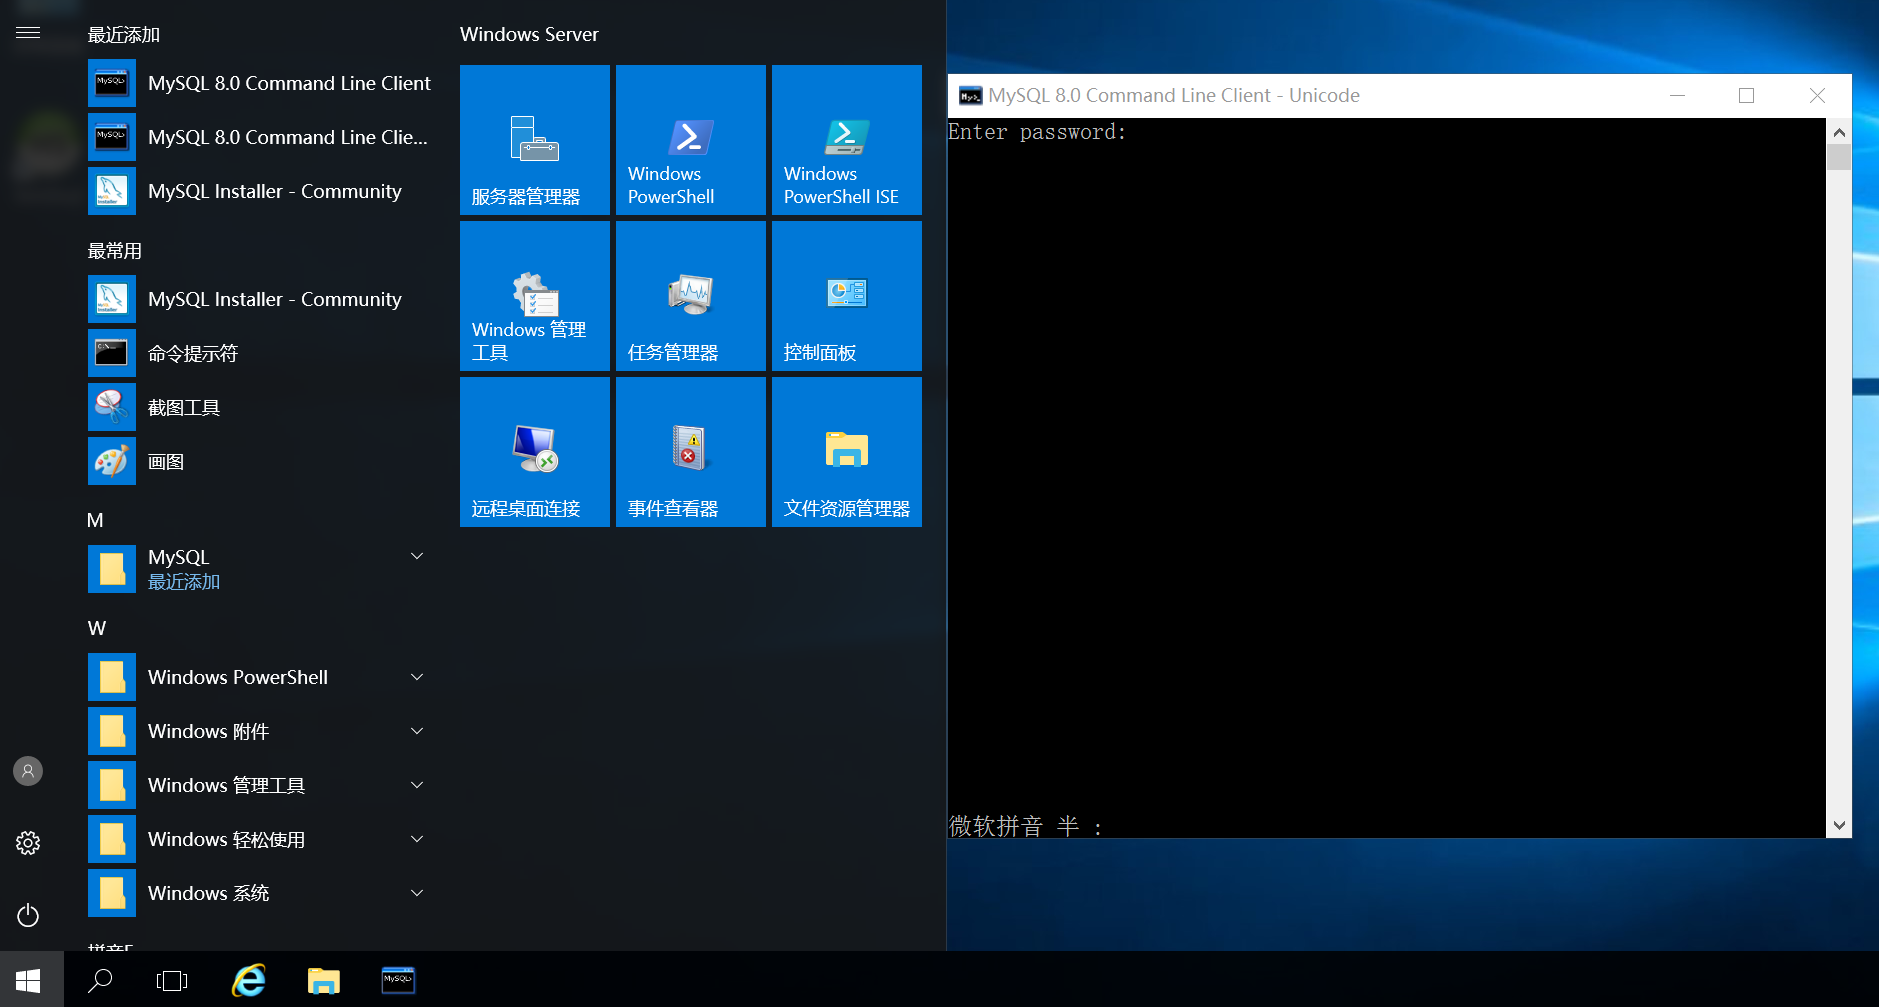The height and width of the screenshot is (1007, 1879).
Task: Open MySQL Installer - Community under 最近添加
Action: tap(260, 191)
